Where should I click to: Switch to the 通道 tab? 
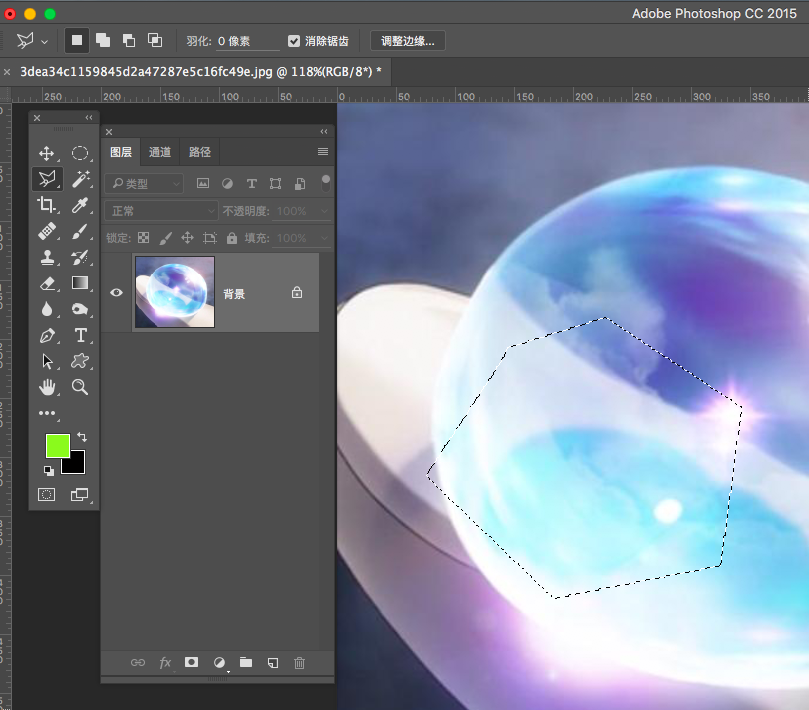coord(160,152)
